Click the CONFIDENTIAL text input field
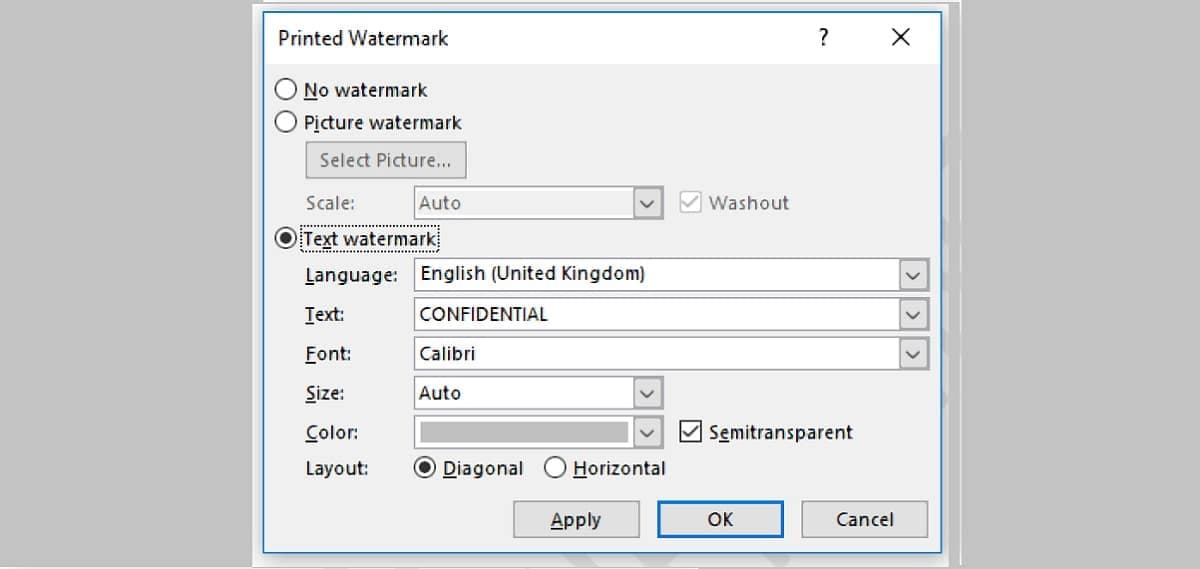Image resolution: width=1200 pixels, height=569 pixels. point(655,314)
